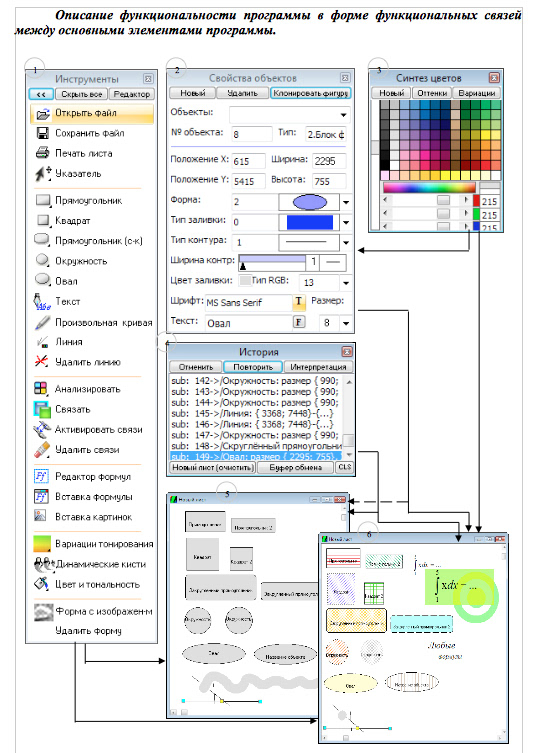
Task: Click the Интерпретация button
Action: pos(318,366)
